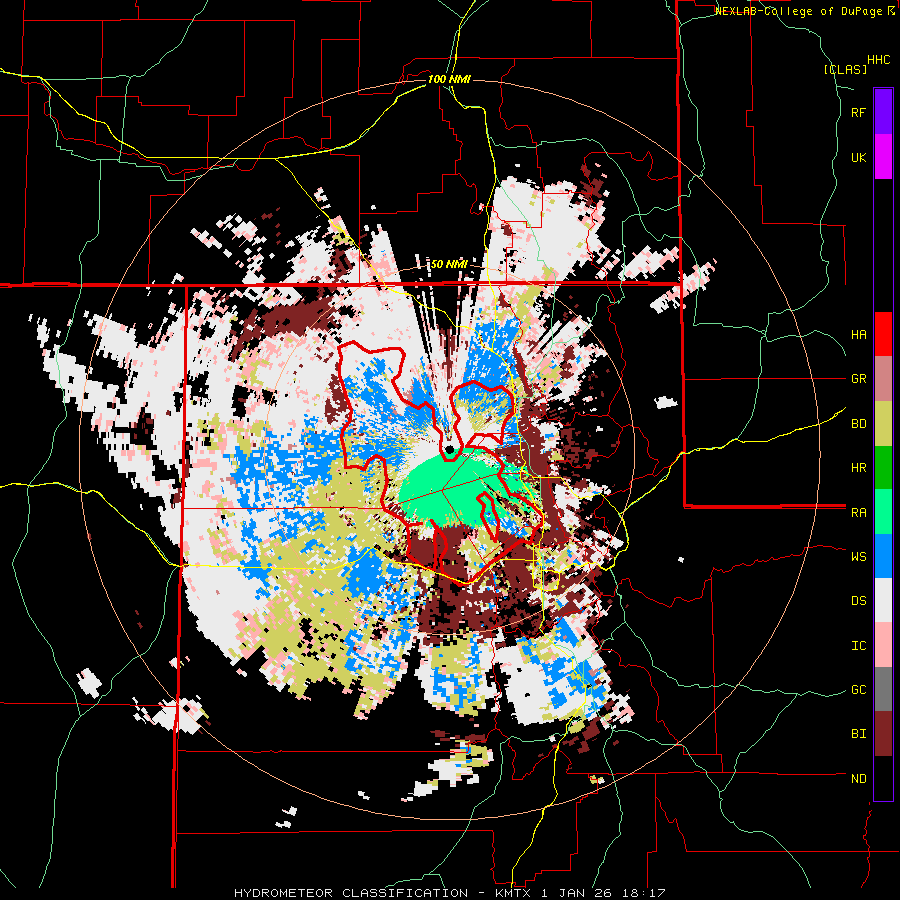The height and width of the screenshot is (900, 900).
Task: Click the HHC product code label
Action: coord(879,60)
